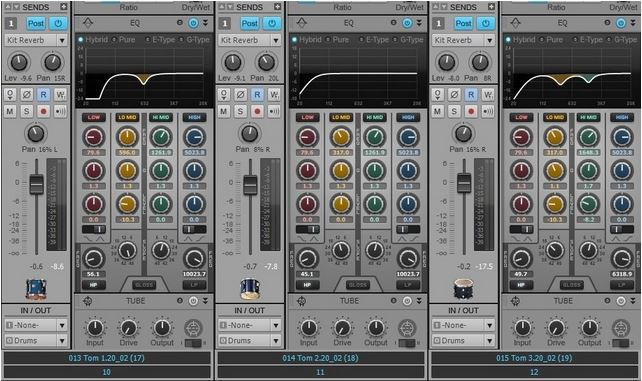The width and height of the screenshot is (642, 381).
Task: Click the Tom 2 drum track icon
Action: pos(249,289)
